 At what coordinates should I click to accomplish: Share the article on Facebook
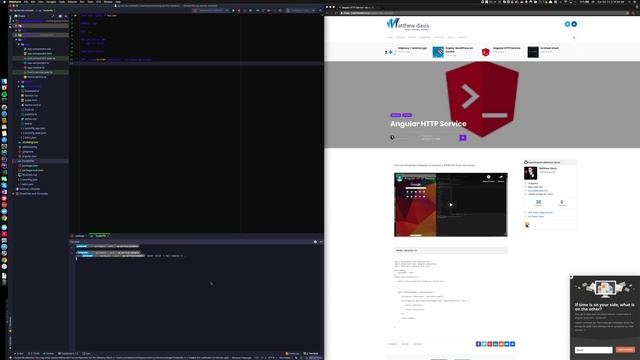478,344
